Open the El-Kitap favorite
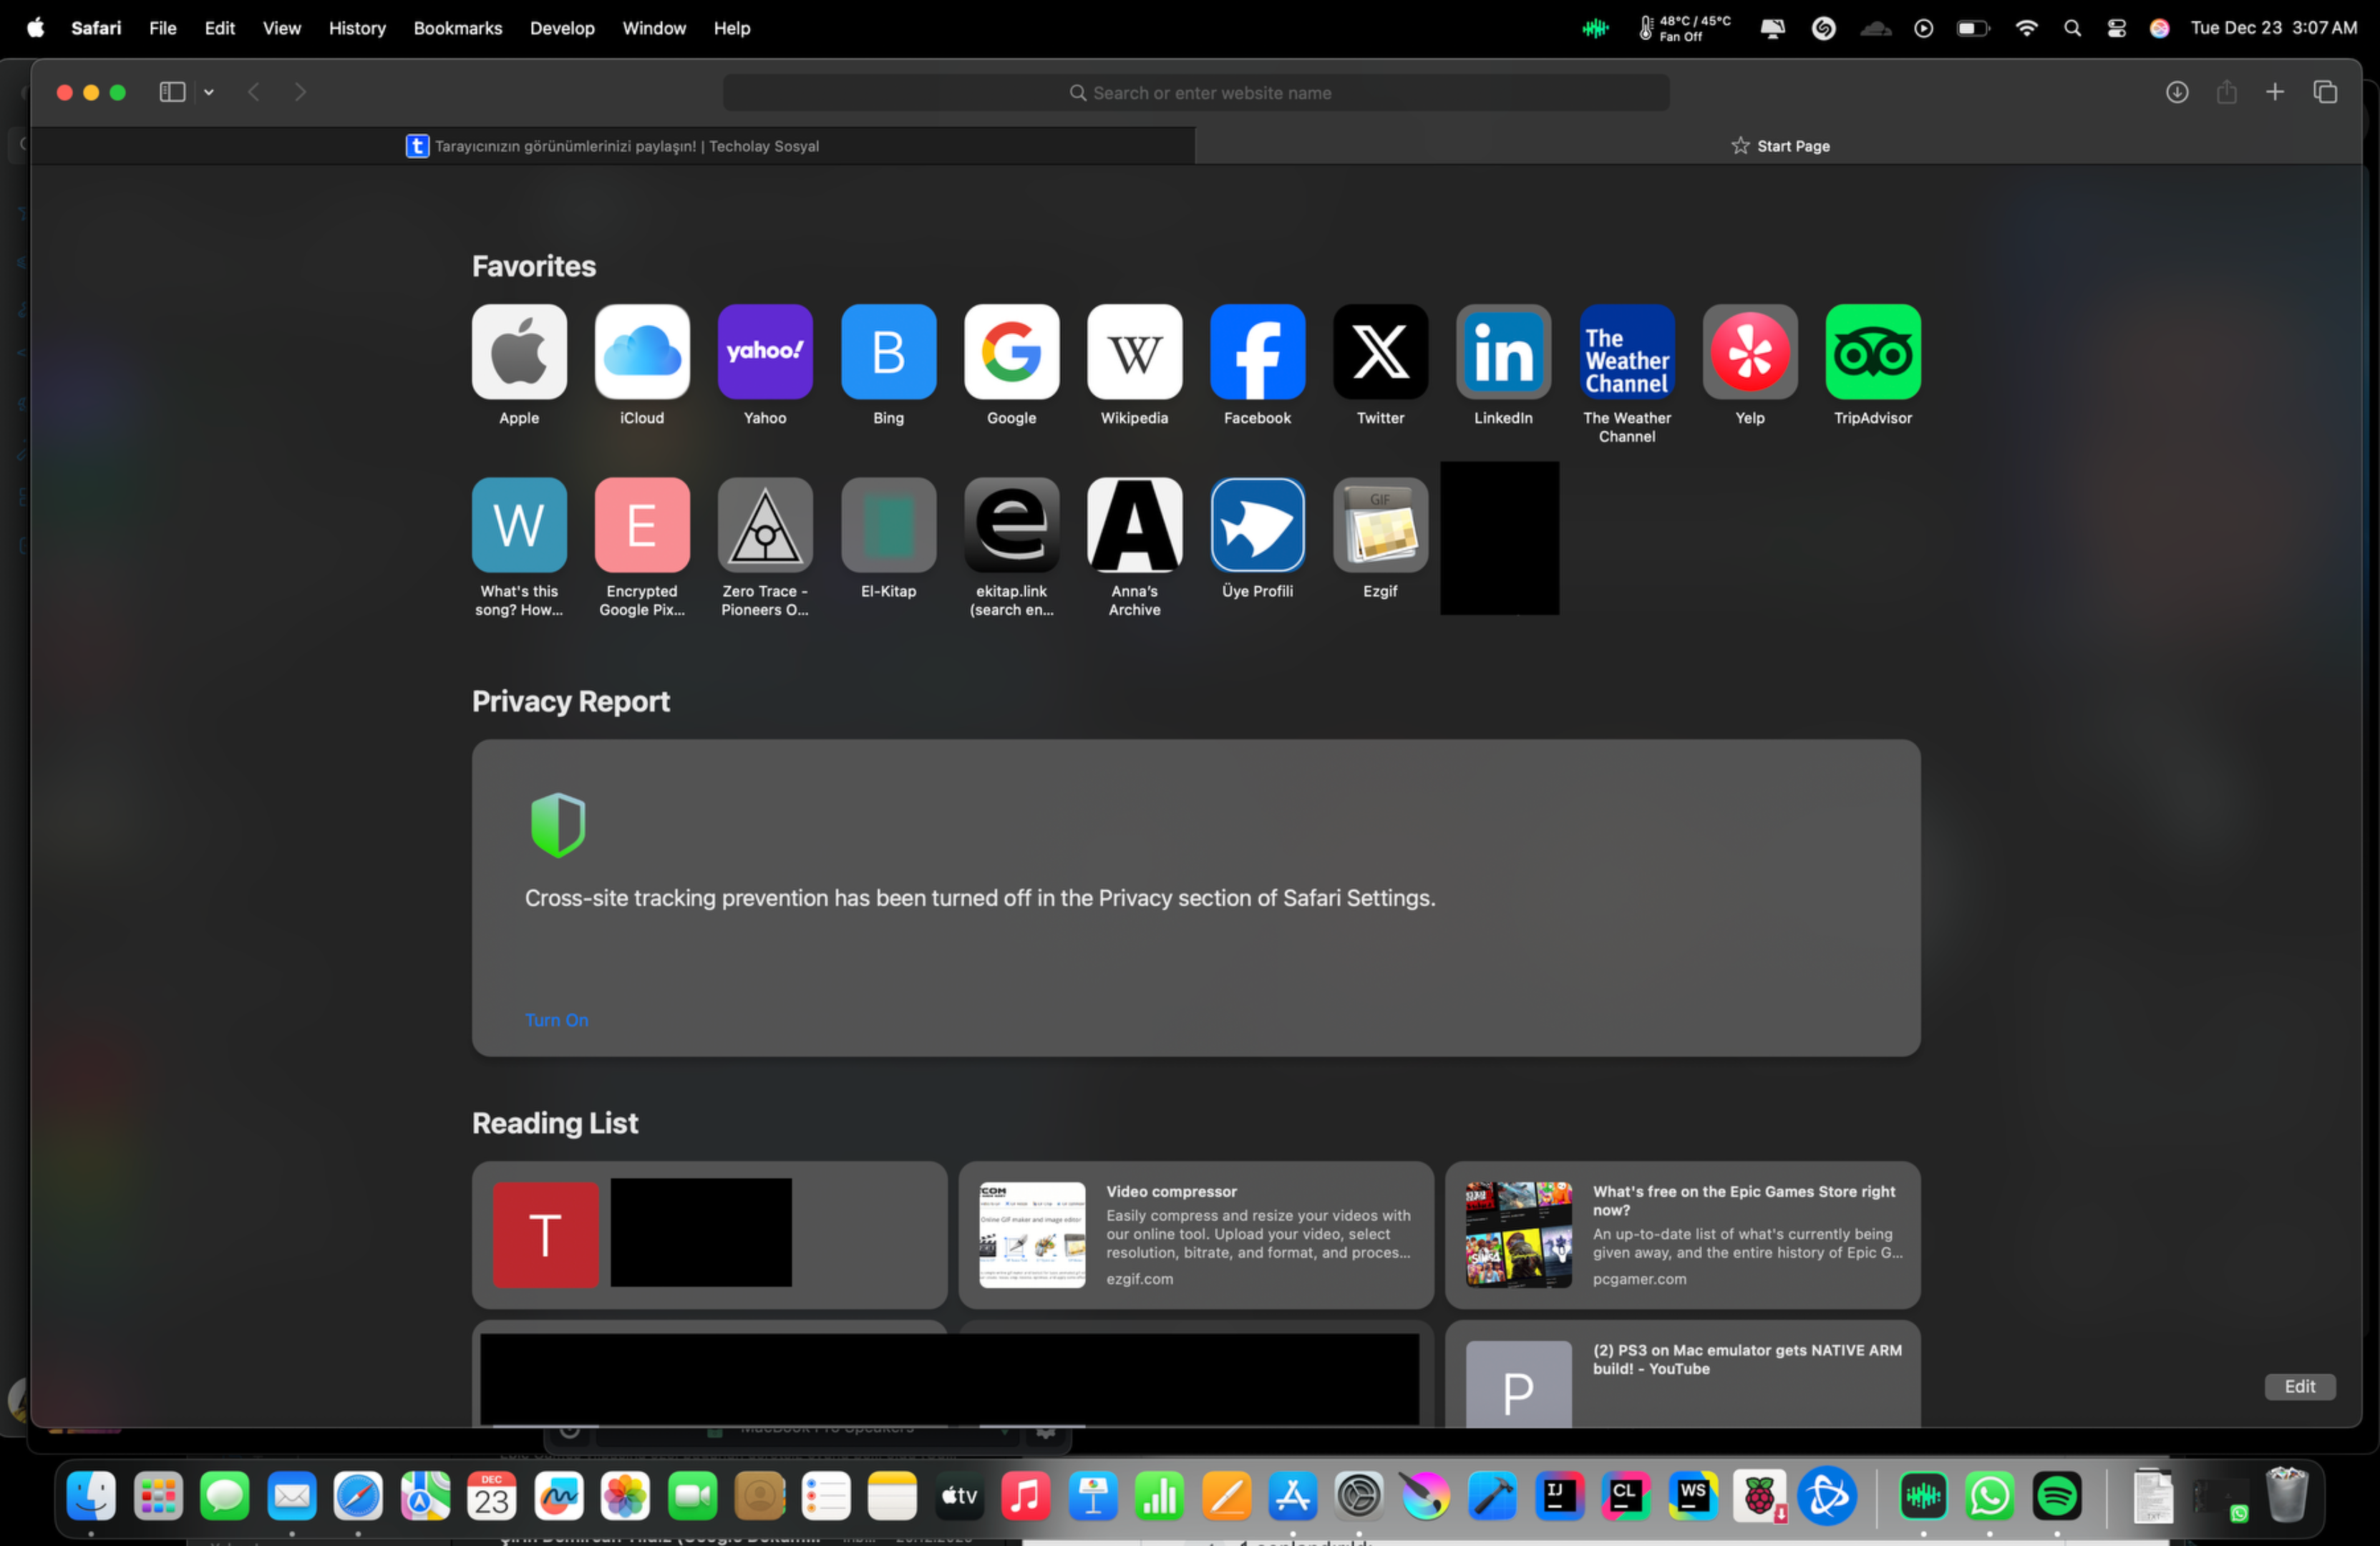Screen dimensions: 2380x1546 point(888,524)
